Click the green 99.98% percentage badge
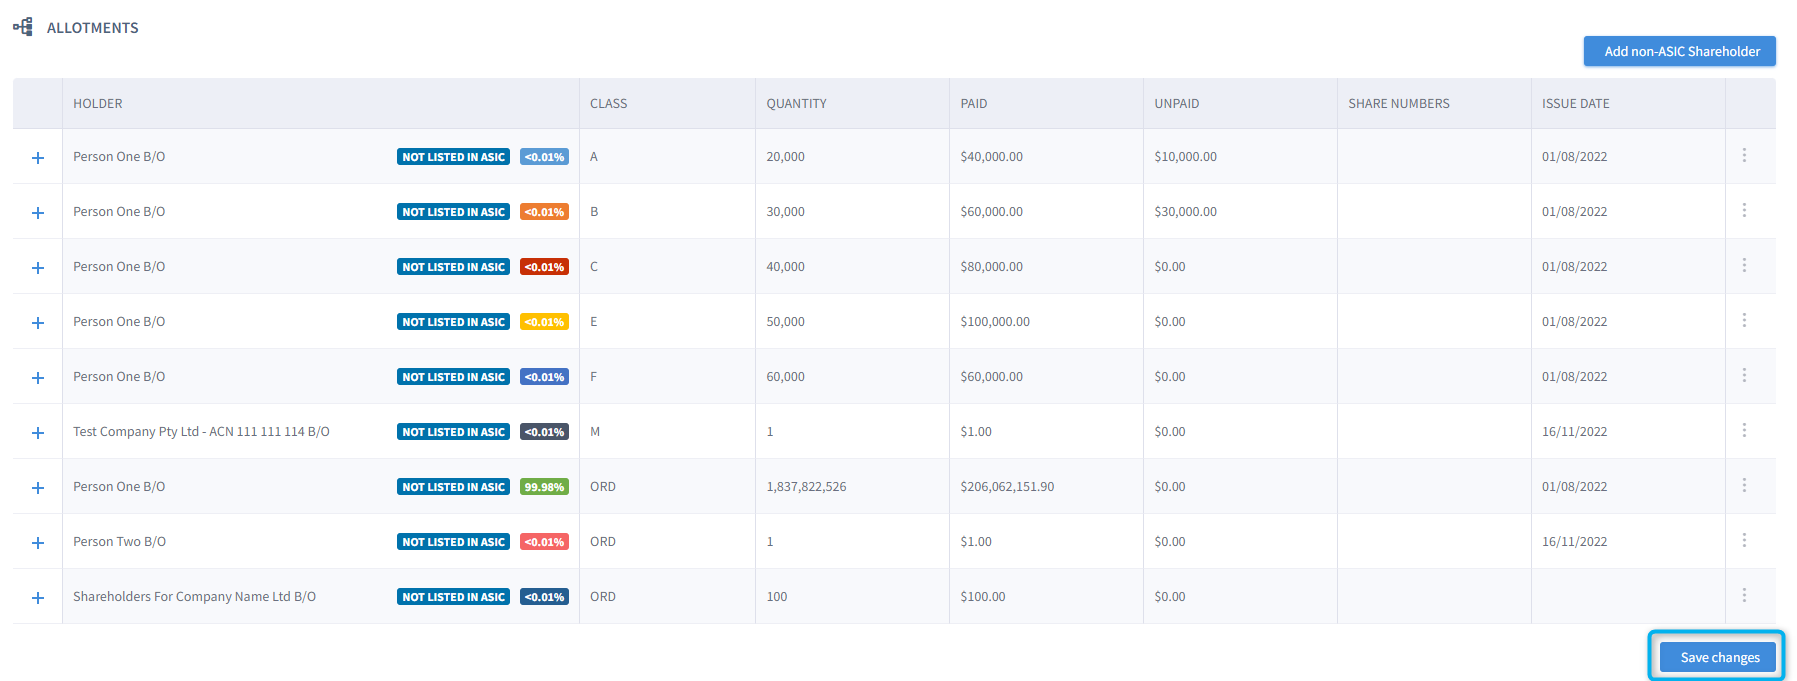This screenshot has height=681, width=1797. click(544, 487)
